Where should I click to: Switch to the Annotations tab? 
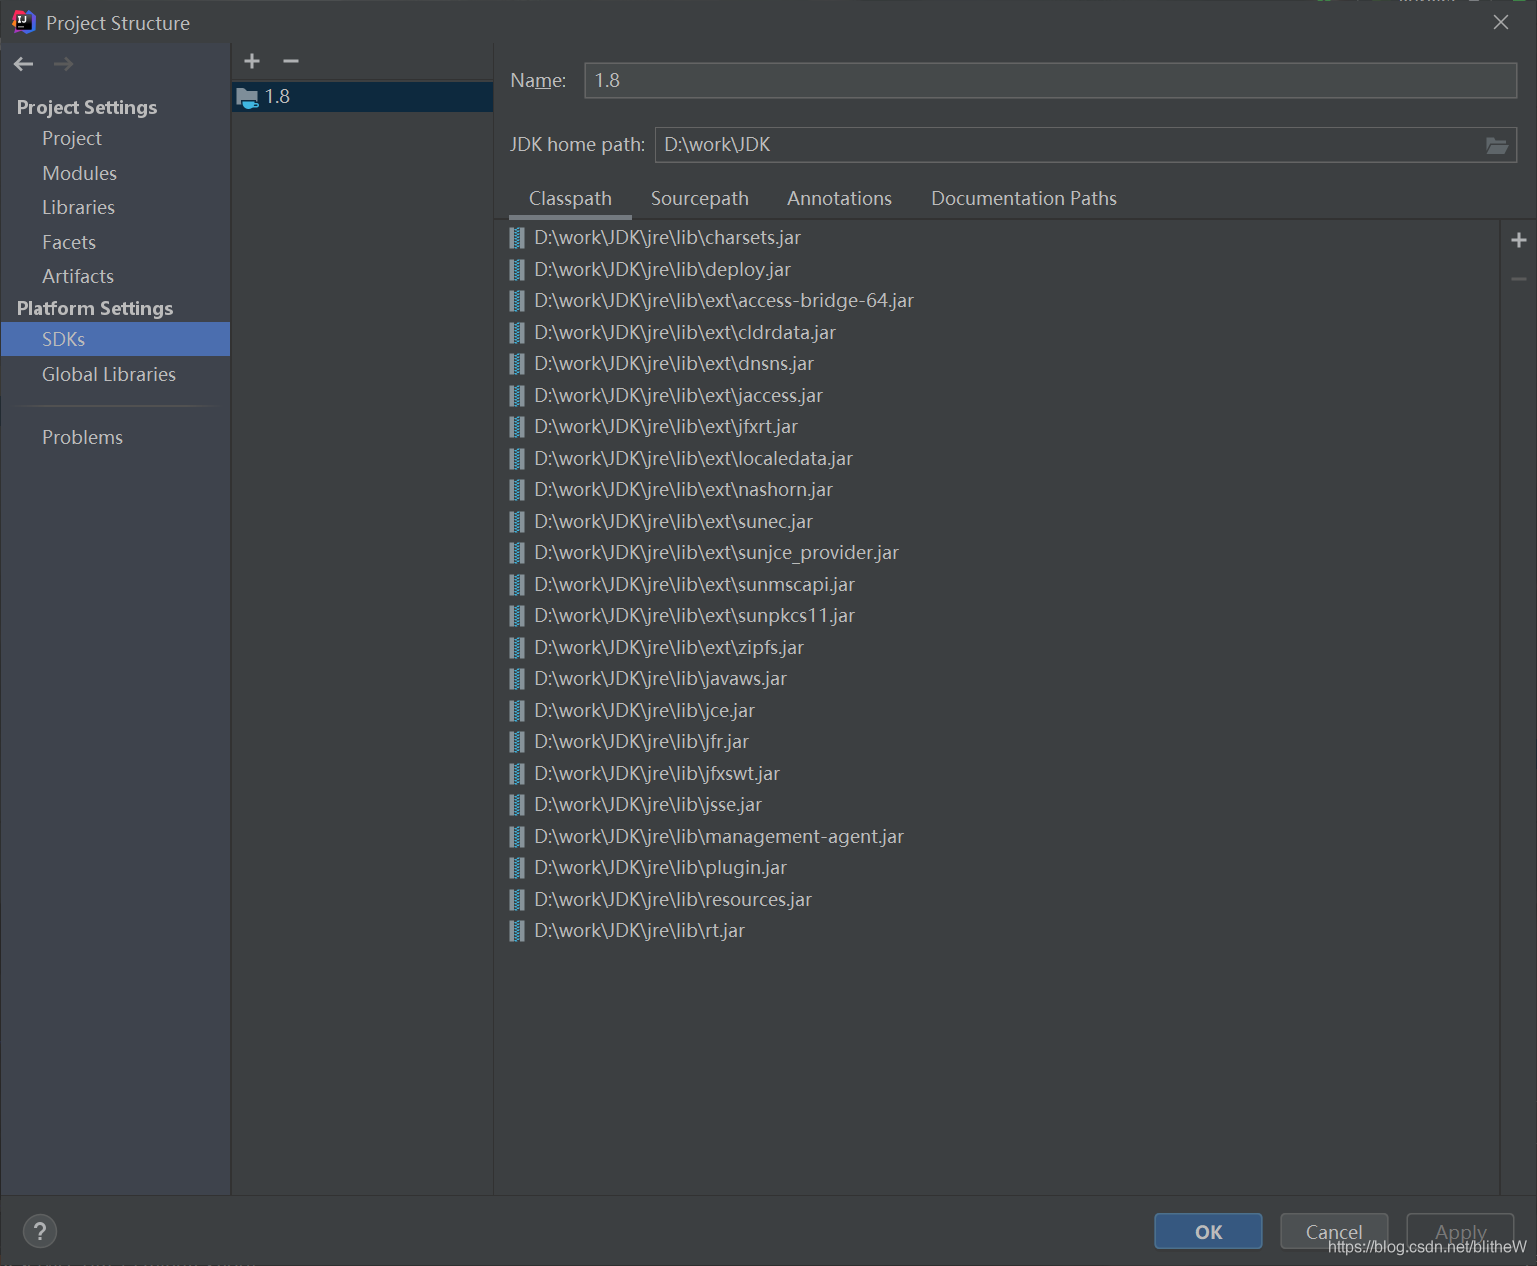click(839, 198)
